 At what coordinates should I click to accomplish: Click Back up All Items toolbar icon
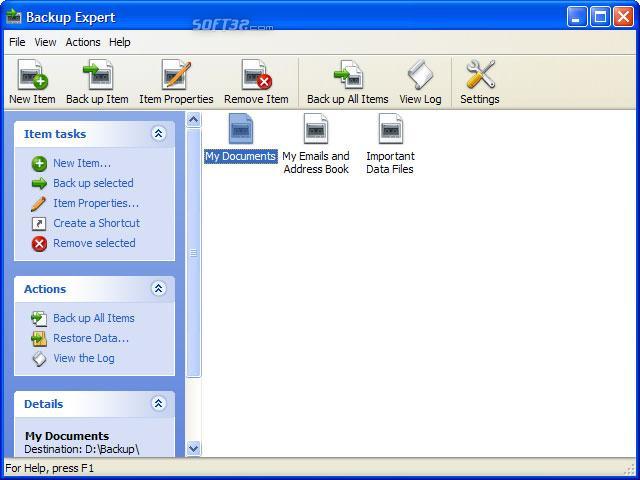click(348, 75)
